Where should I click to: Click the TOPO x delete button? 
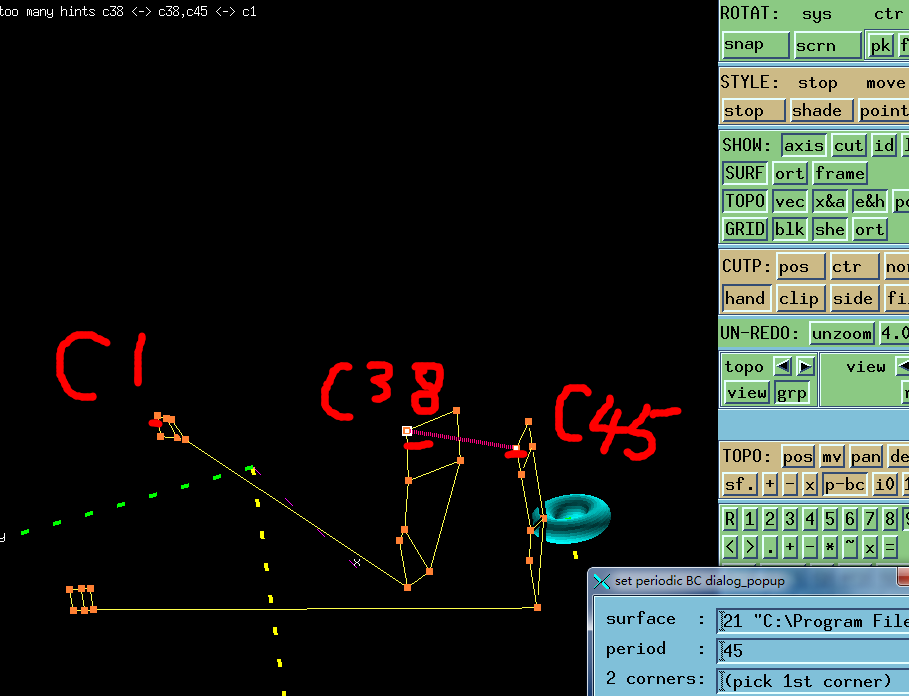(810, 484)
